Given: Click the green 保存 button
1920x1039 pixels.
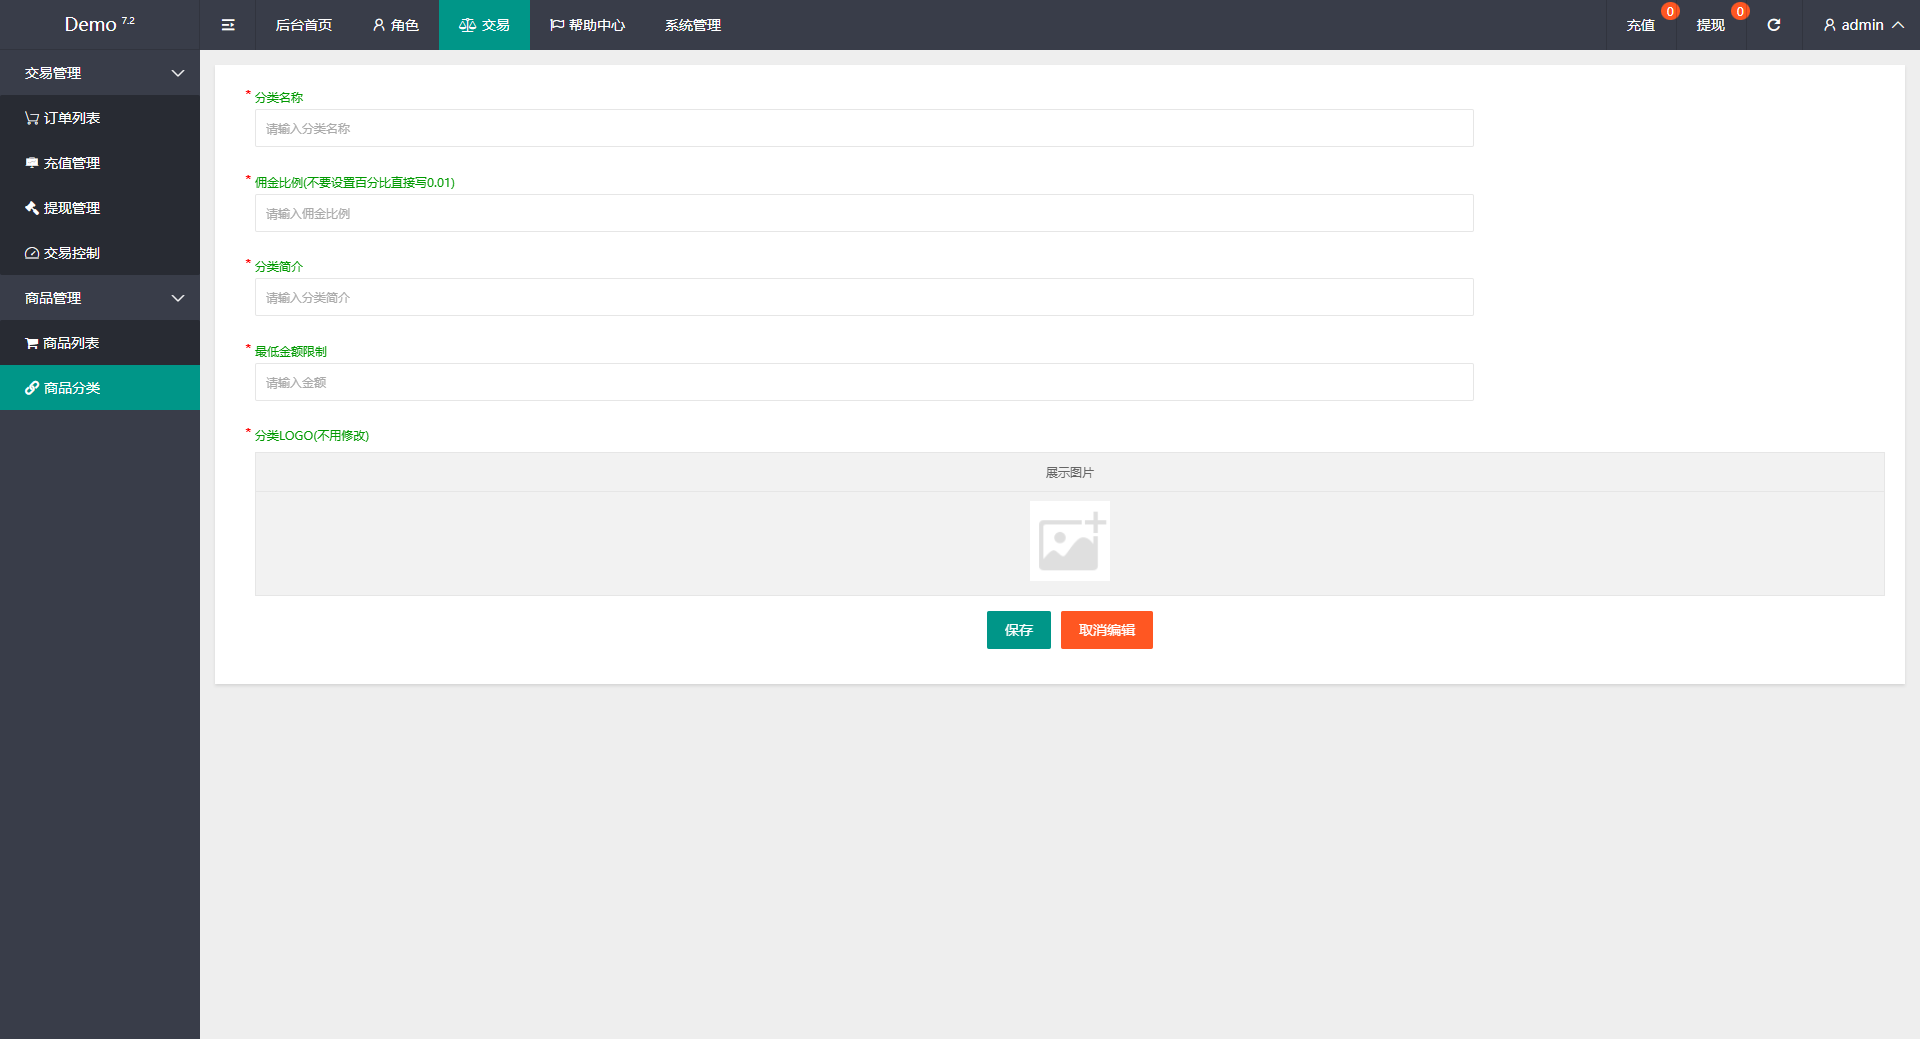Looking at the screenshot, I should tap(1018, 630).
